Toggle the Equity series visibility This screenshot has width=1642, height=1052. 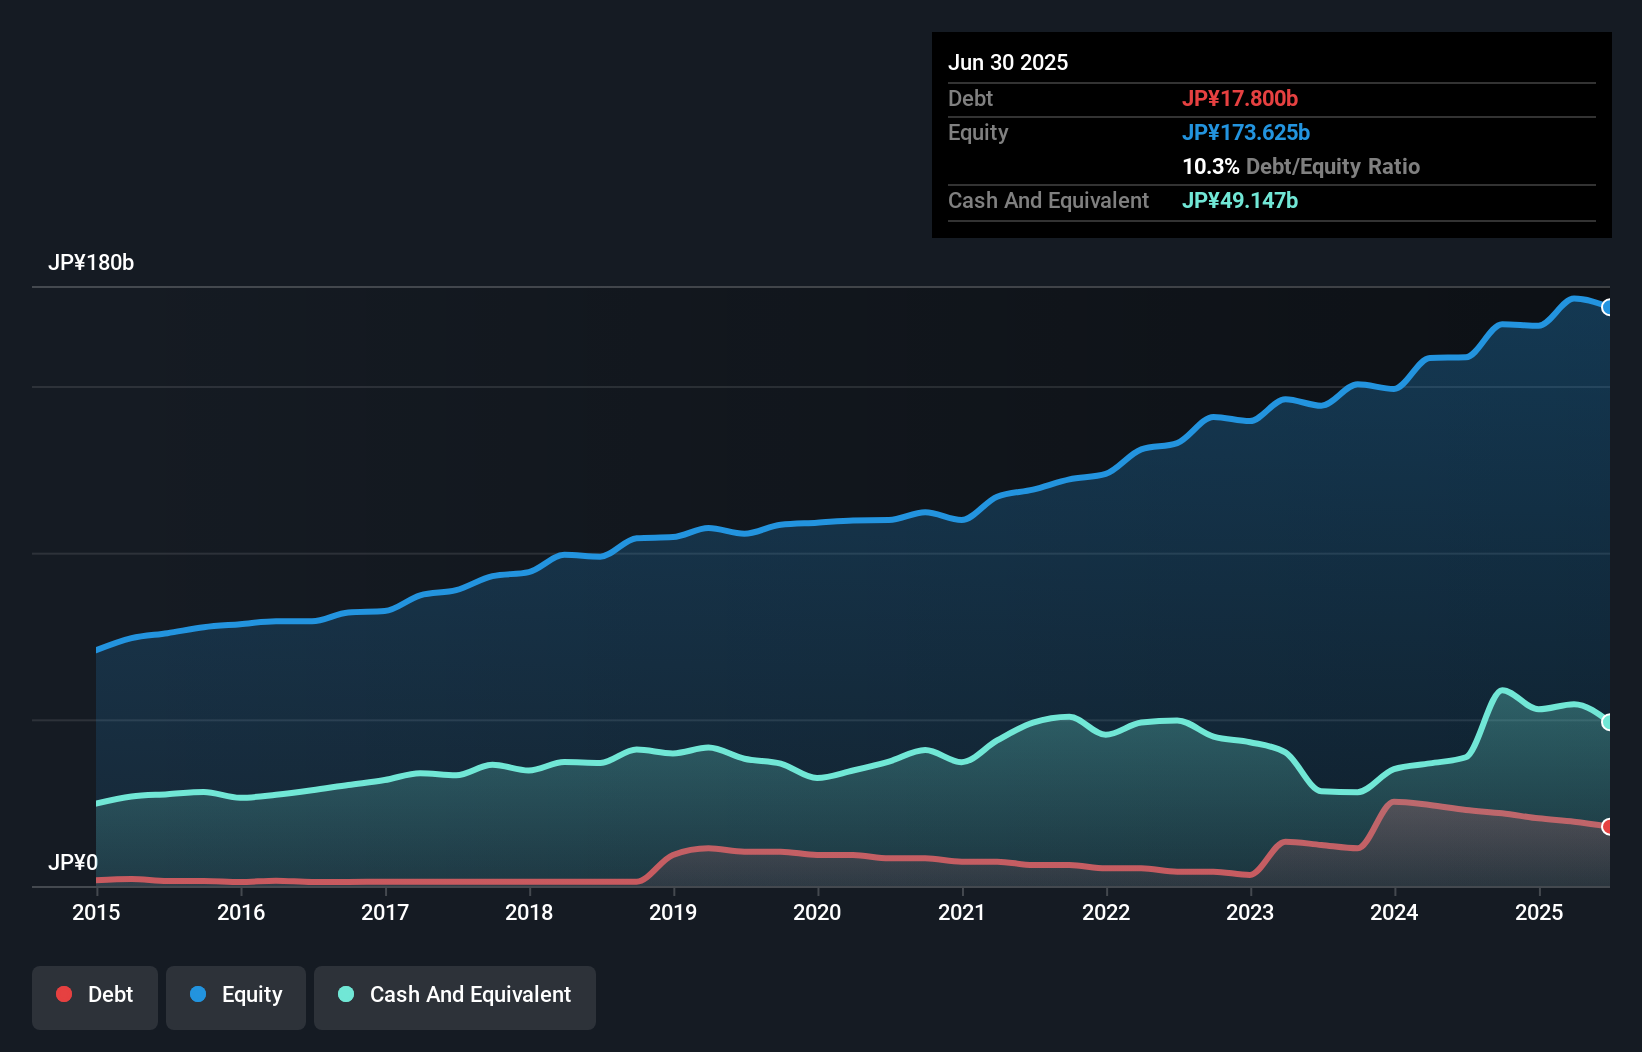[x=235, y=995]
